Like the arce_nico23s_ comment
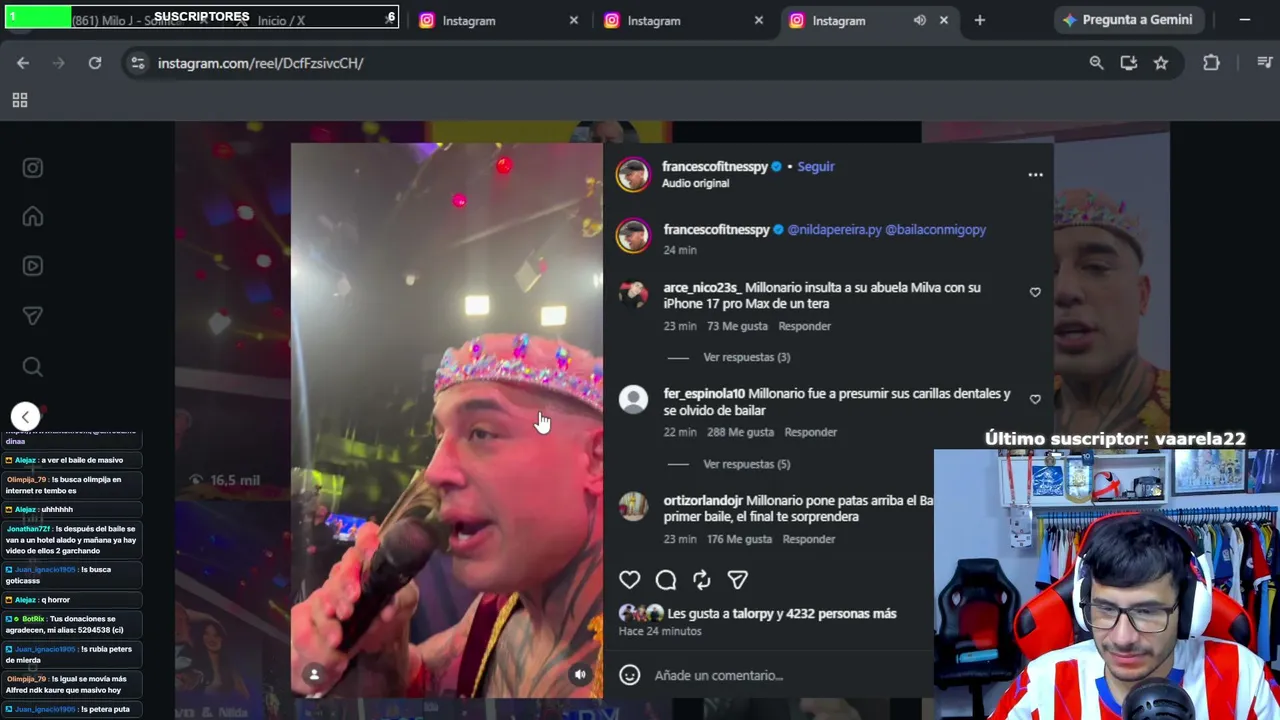Viewport: 1280px width, 720px height. pyautogui.click(x=1035, y=292)
